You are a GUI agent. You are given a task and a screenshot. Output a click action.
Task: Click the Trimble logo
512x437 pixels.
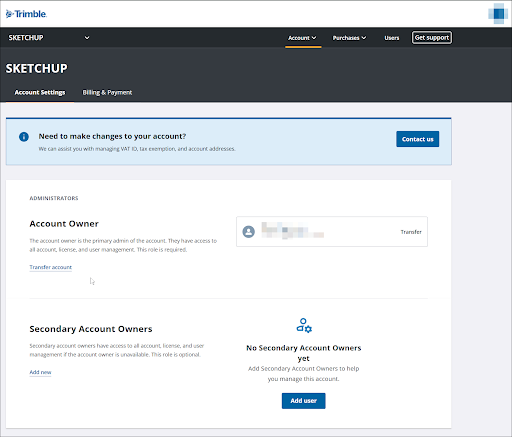point(26,14)
